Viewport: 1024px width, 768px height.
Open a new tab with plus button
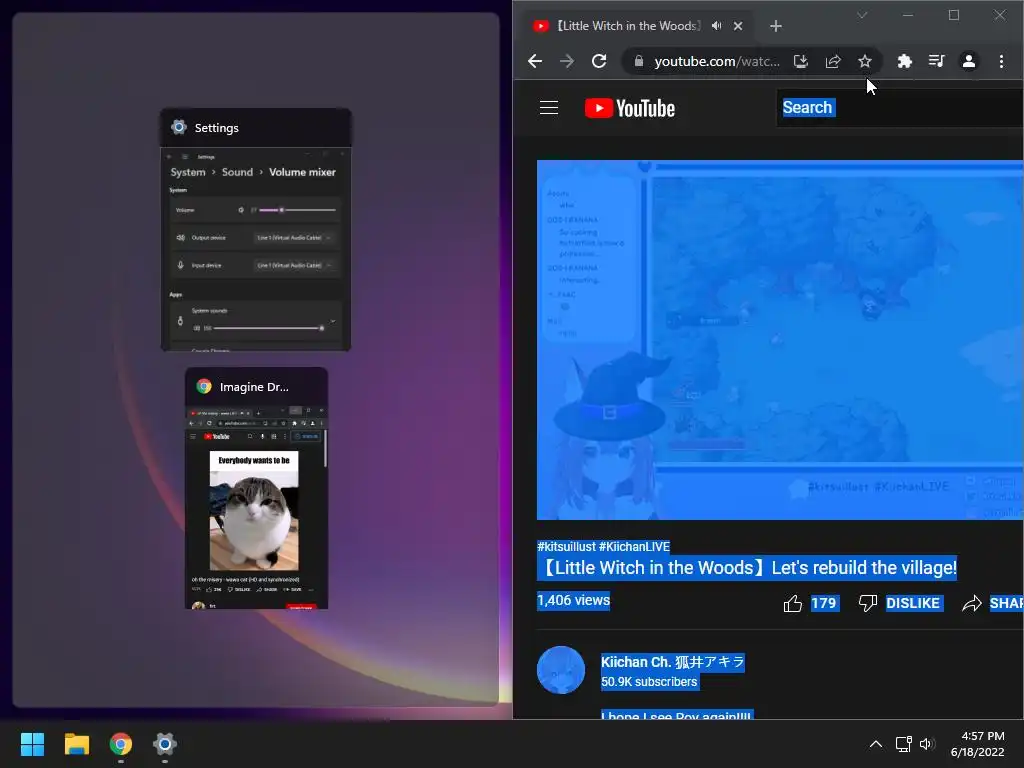[x=776, y=26]
